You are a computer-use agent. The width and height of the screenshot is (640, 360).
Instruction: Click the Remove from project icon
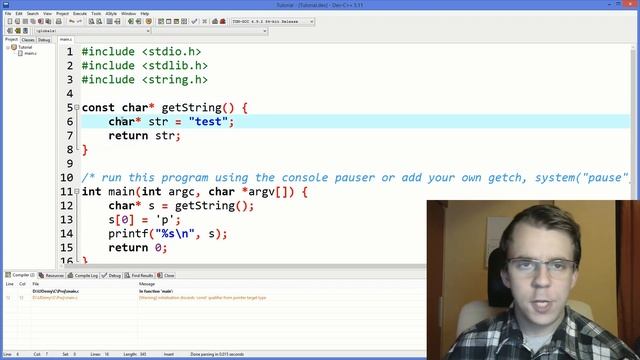[138, 21]
